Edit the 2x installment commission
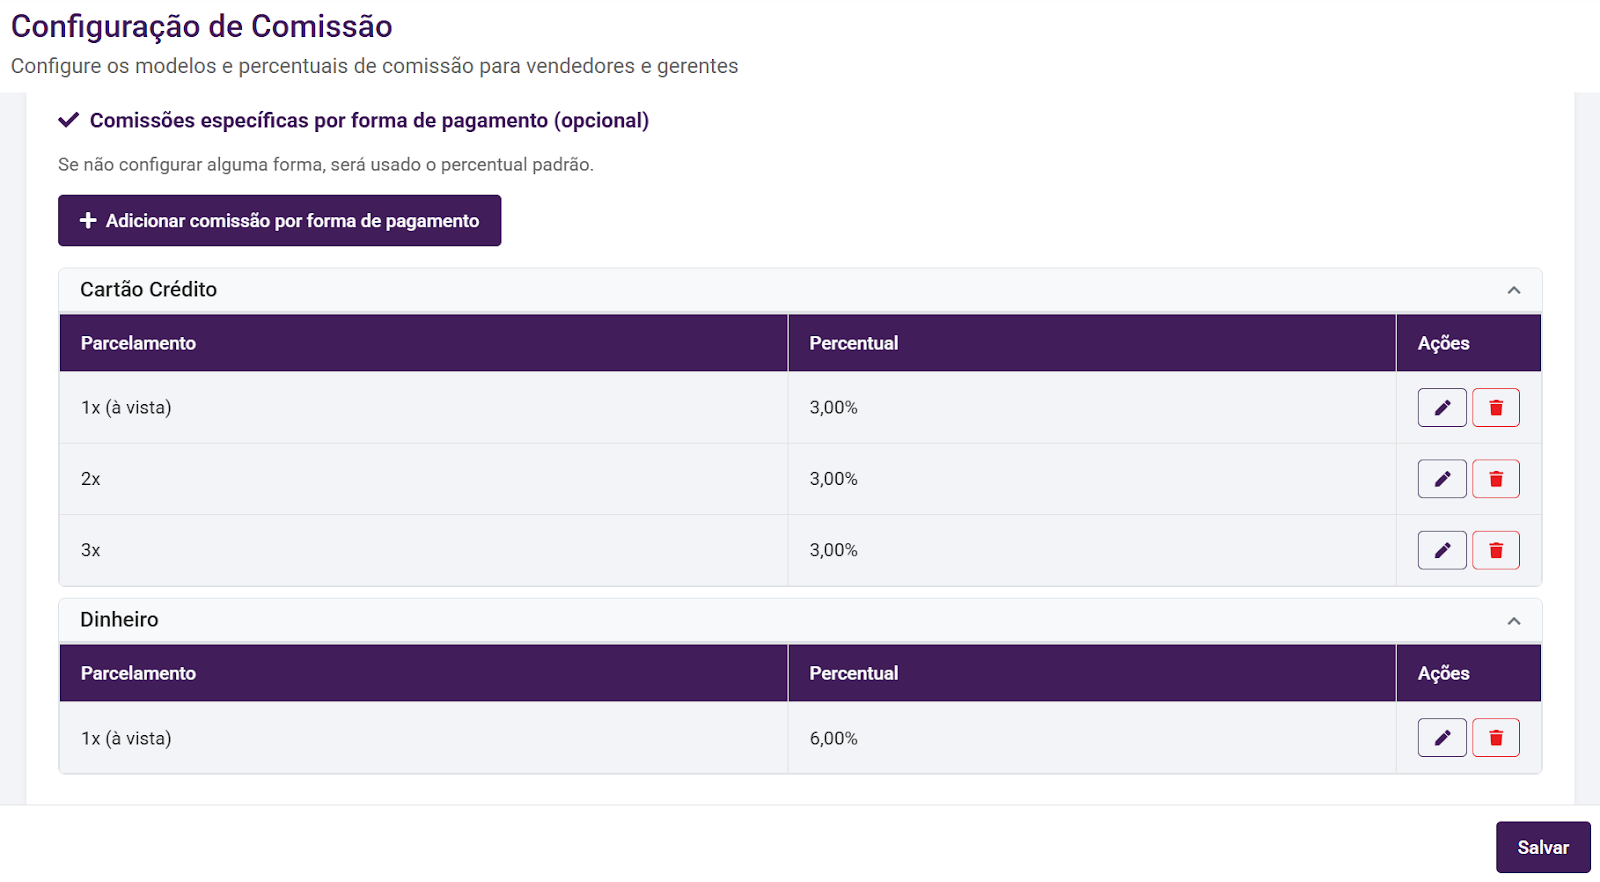1600x882 pixels. pos(1441,479)
